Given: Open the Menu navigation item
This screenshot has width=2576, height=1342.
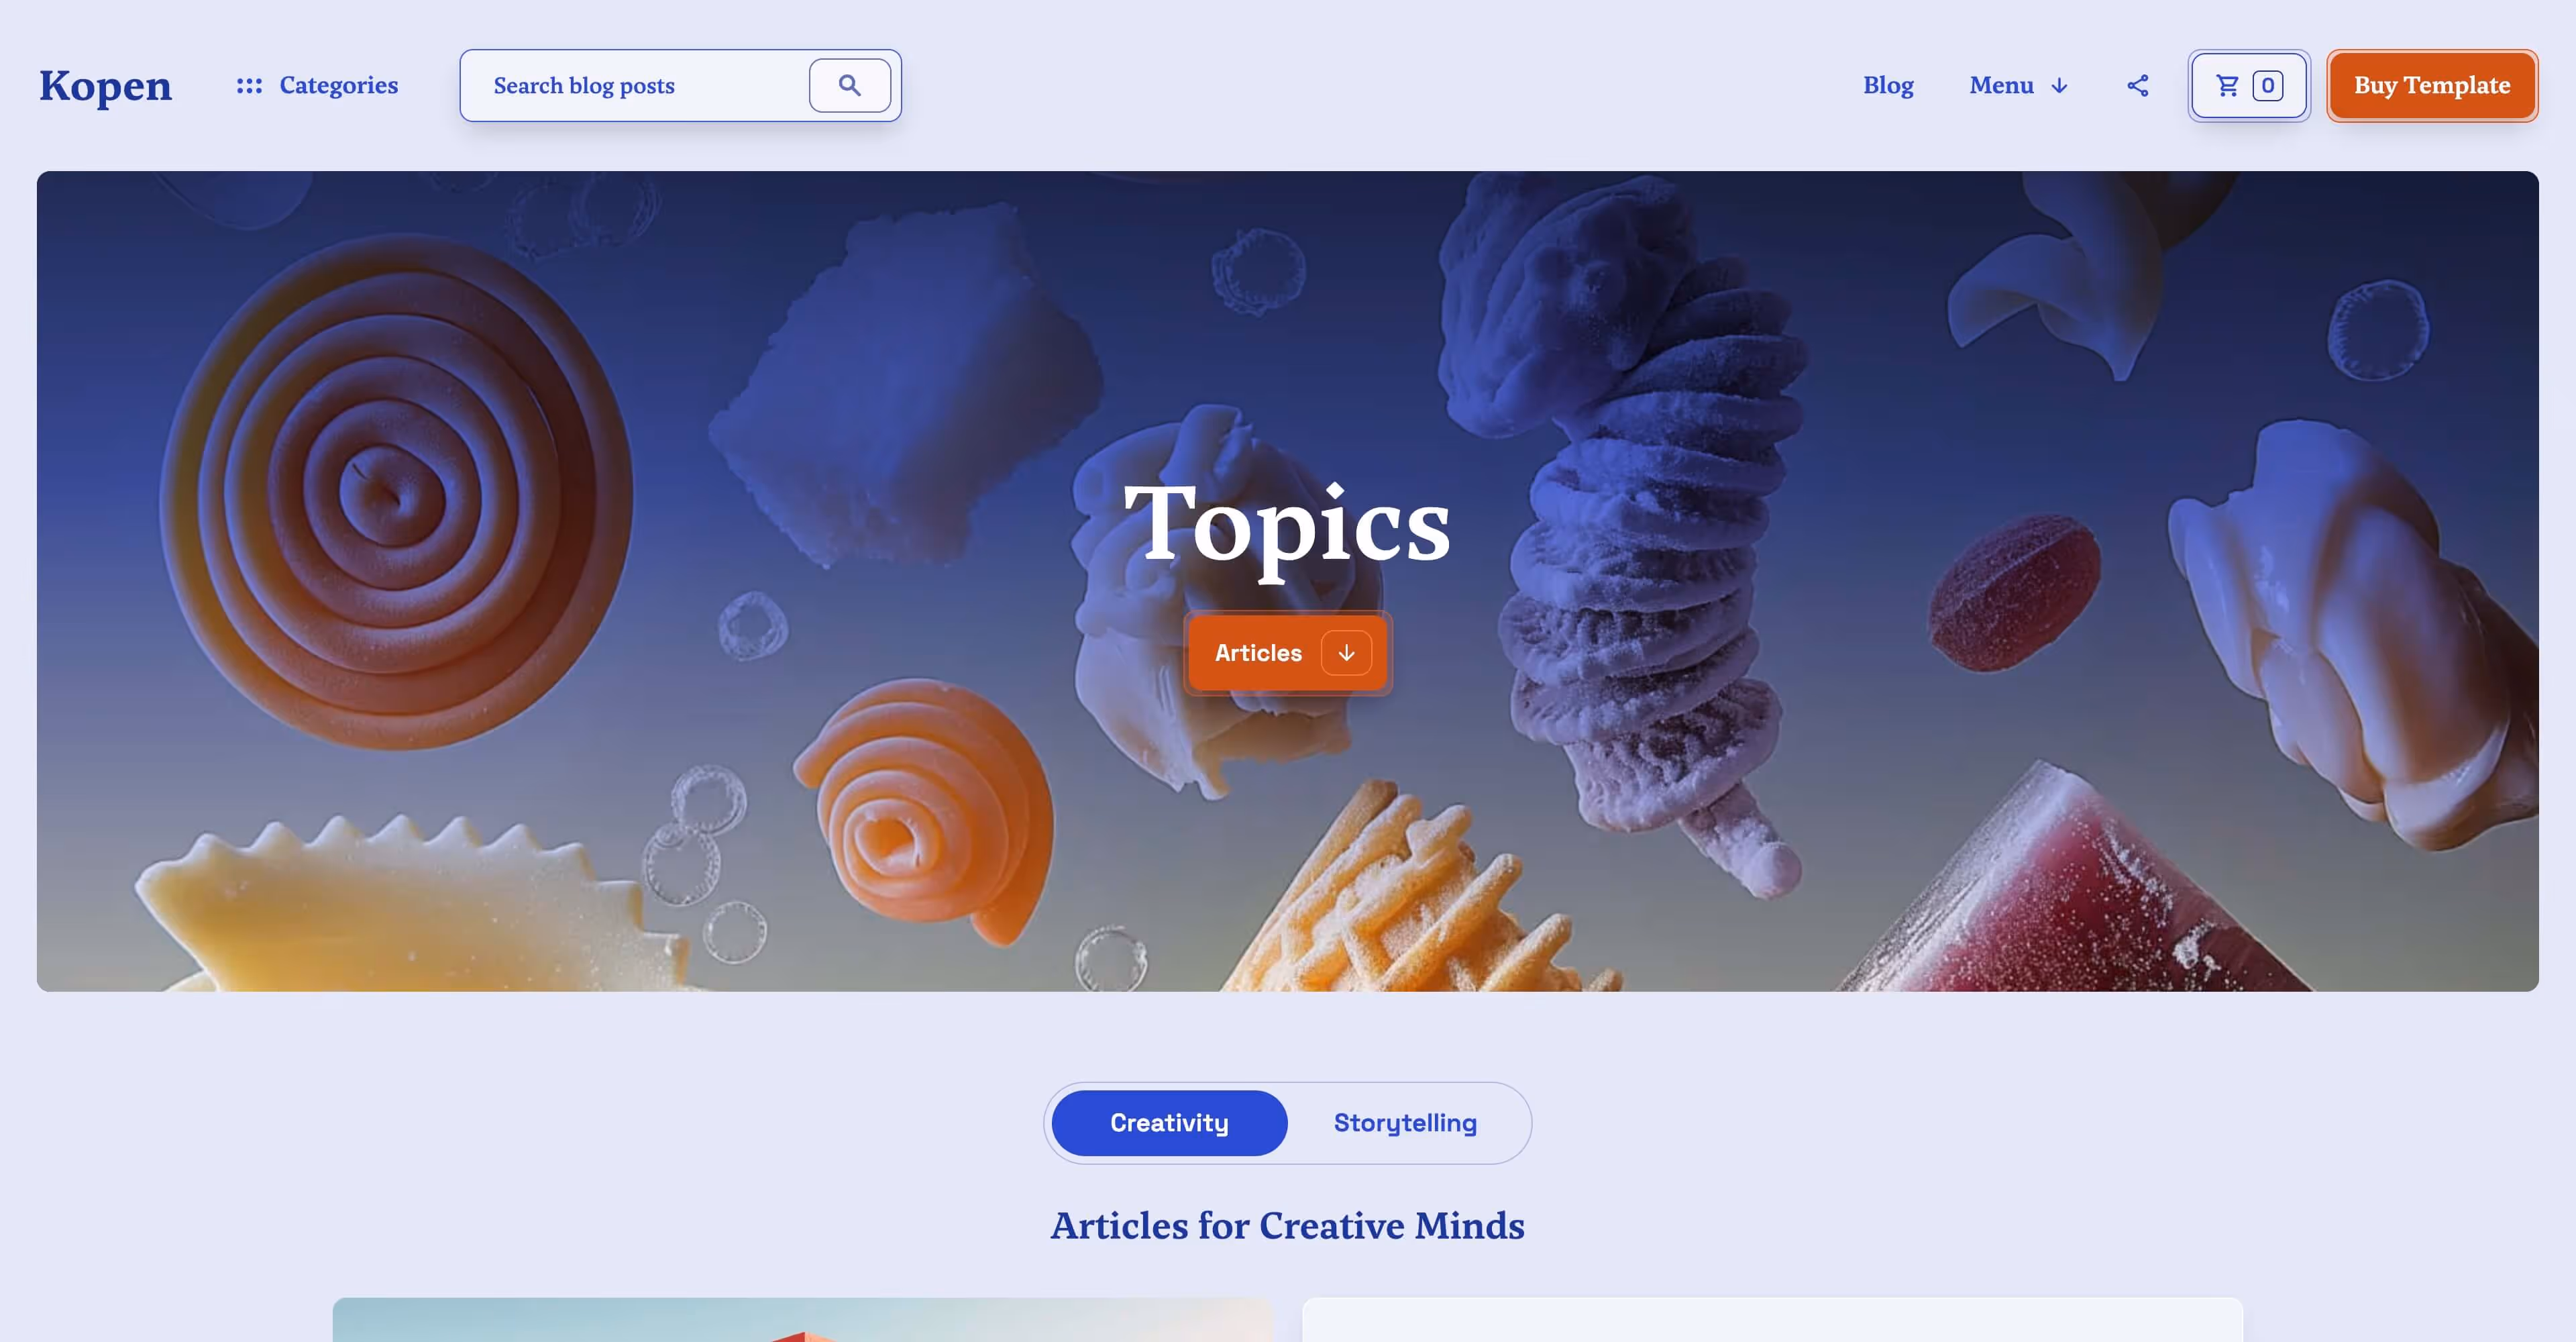Looking at the screenshot, I should tap(2019, 85).
